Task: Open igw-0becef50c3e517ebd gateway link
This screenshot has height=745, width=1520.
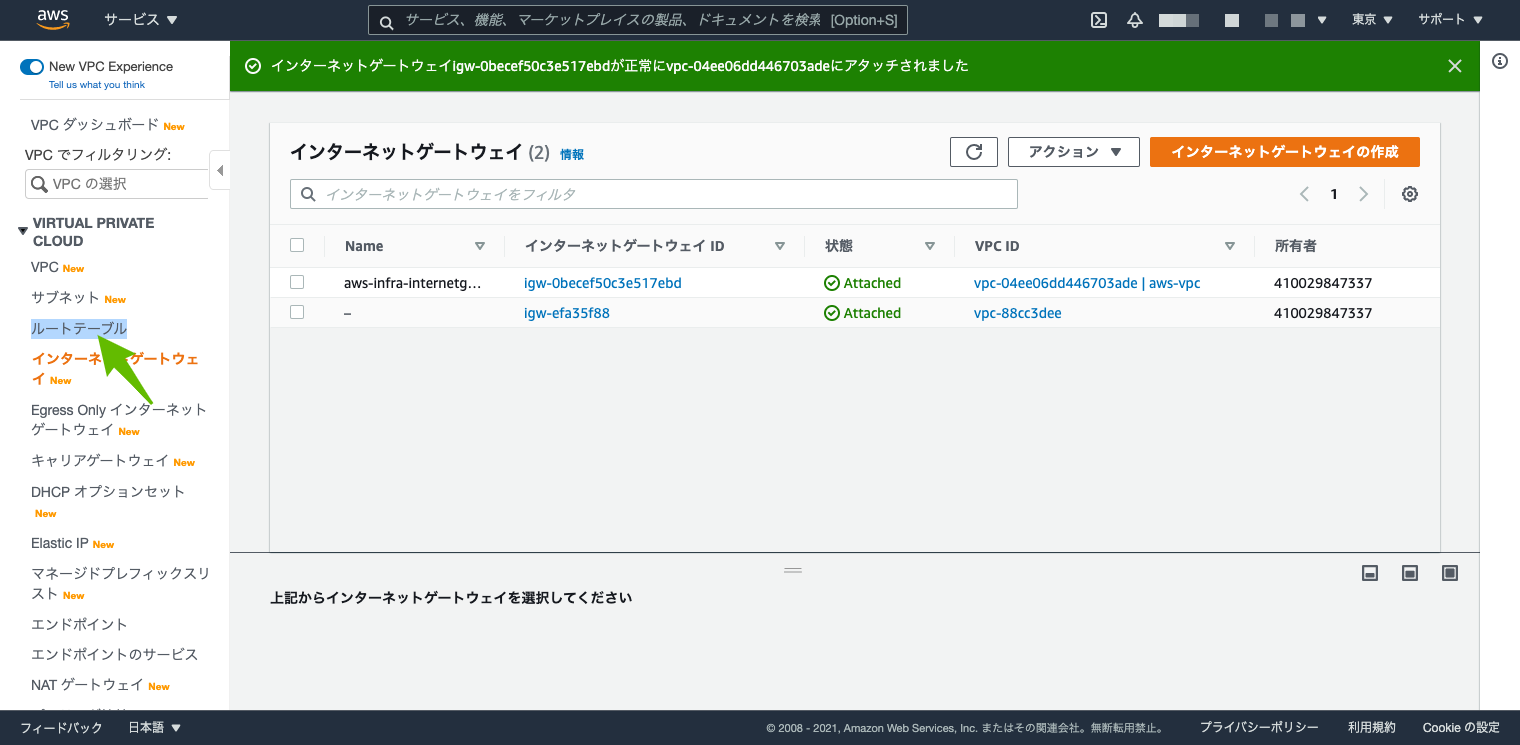Action: pos(603,283)
